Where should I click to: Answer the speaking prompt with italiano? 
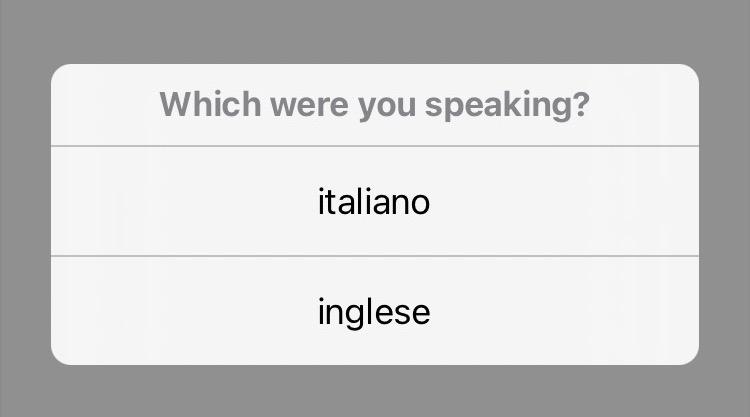[x=374, y=201]
